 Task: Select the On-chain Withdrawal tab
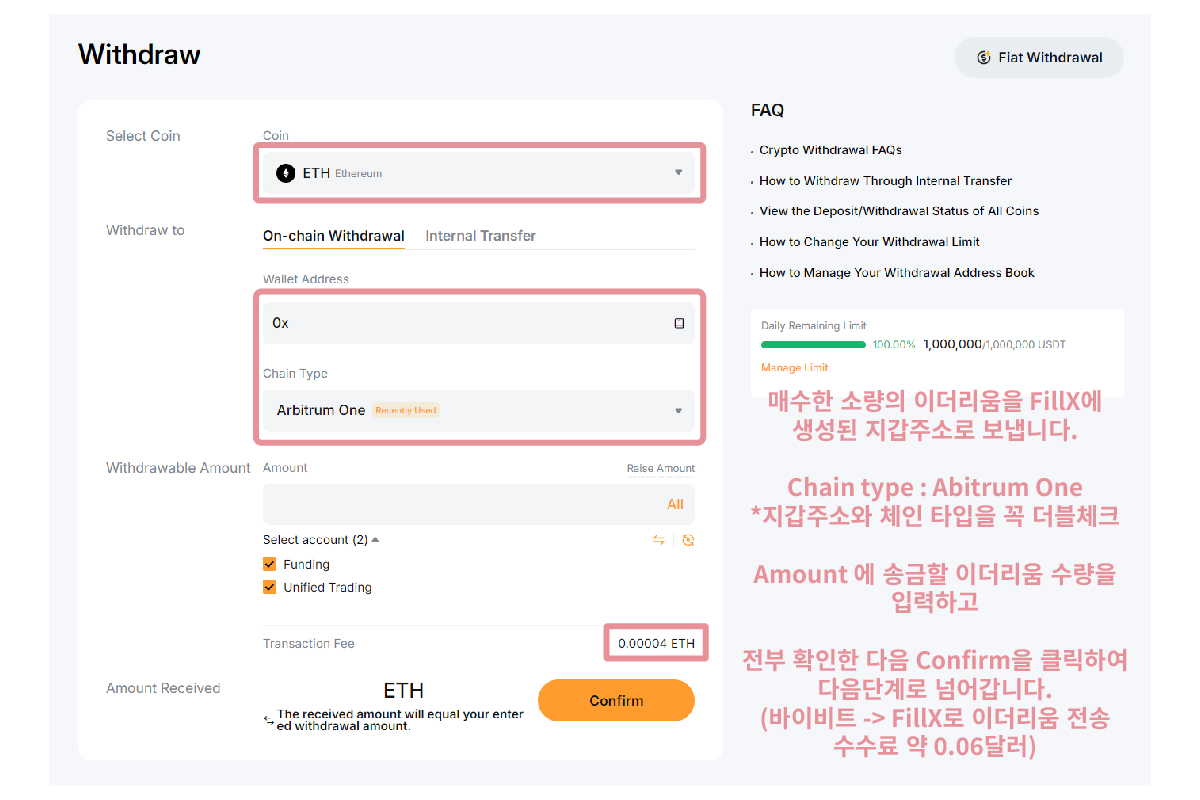(333, 236)
